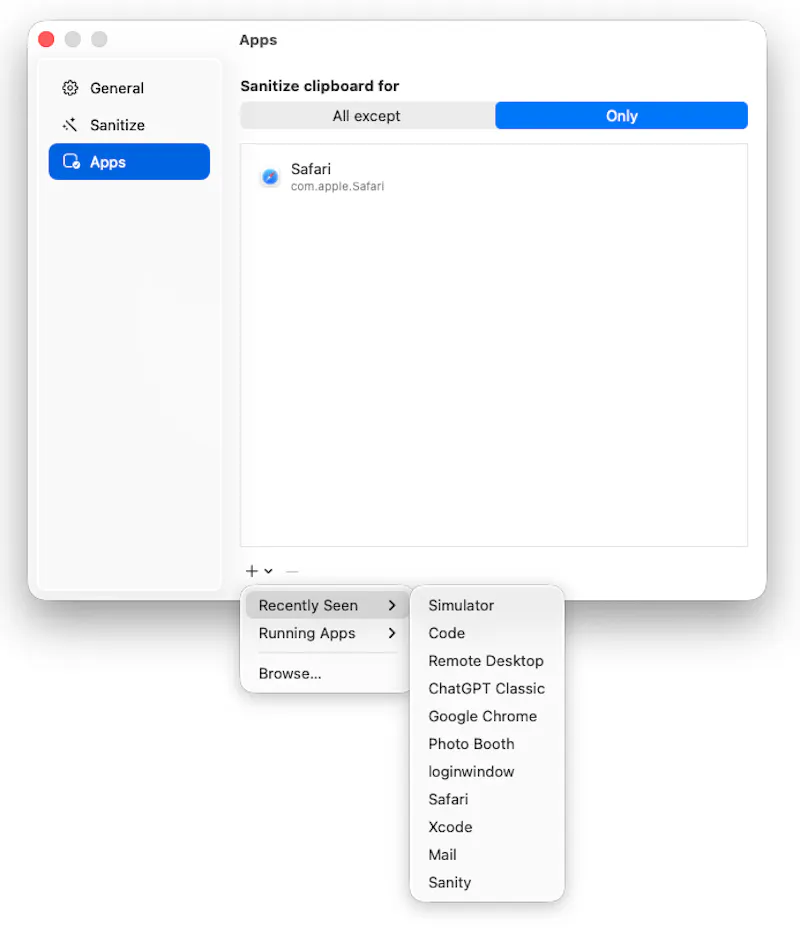This screenshot has width=800, height=935.
Task: Select Xcode in the submenu
Action: point(487,827)
